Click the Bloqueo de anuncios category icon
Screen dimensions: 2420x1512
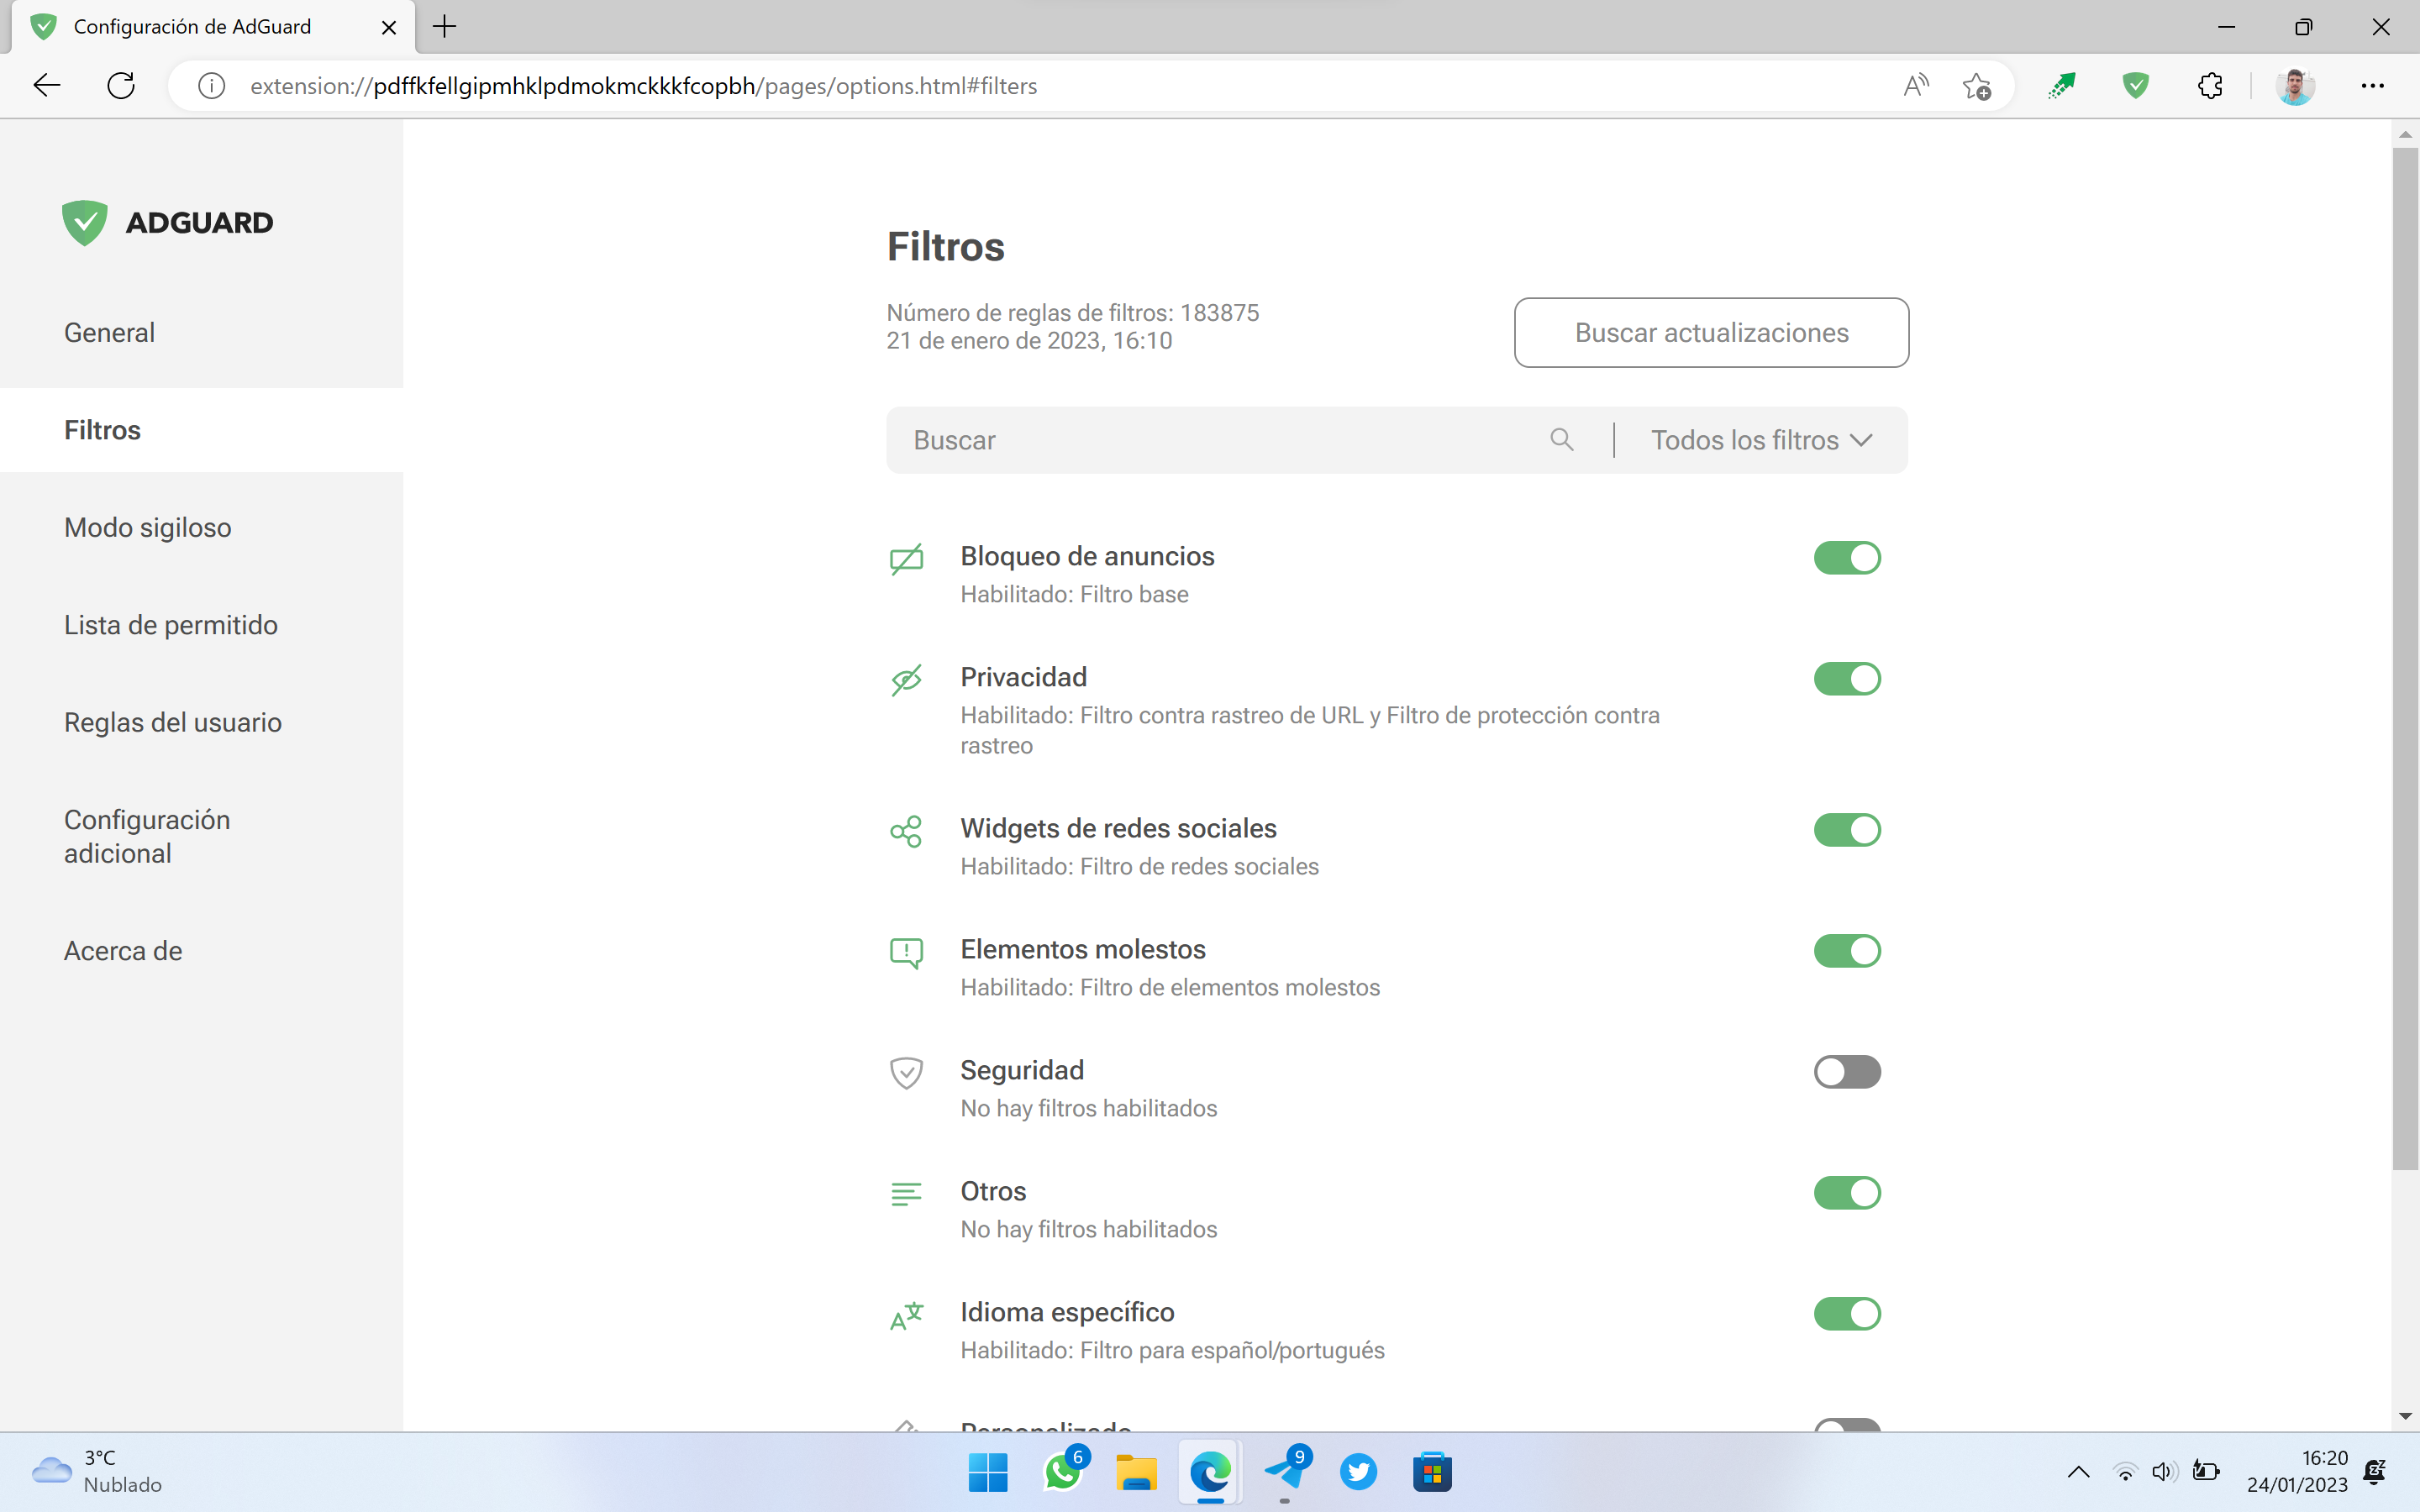[906, 558]
